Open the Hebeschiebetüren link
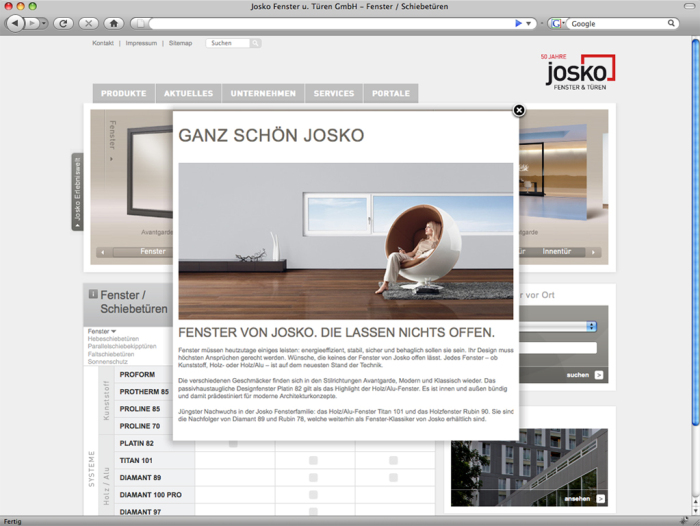The height and width of the screenshot is (526, 700). click(x=113, y=339)
